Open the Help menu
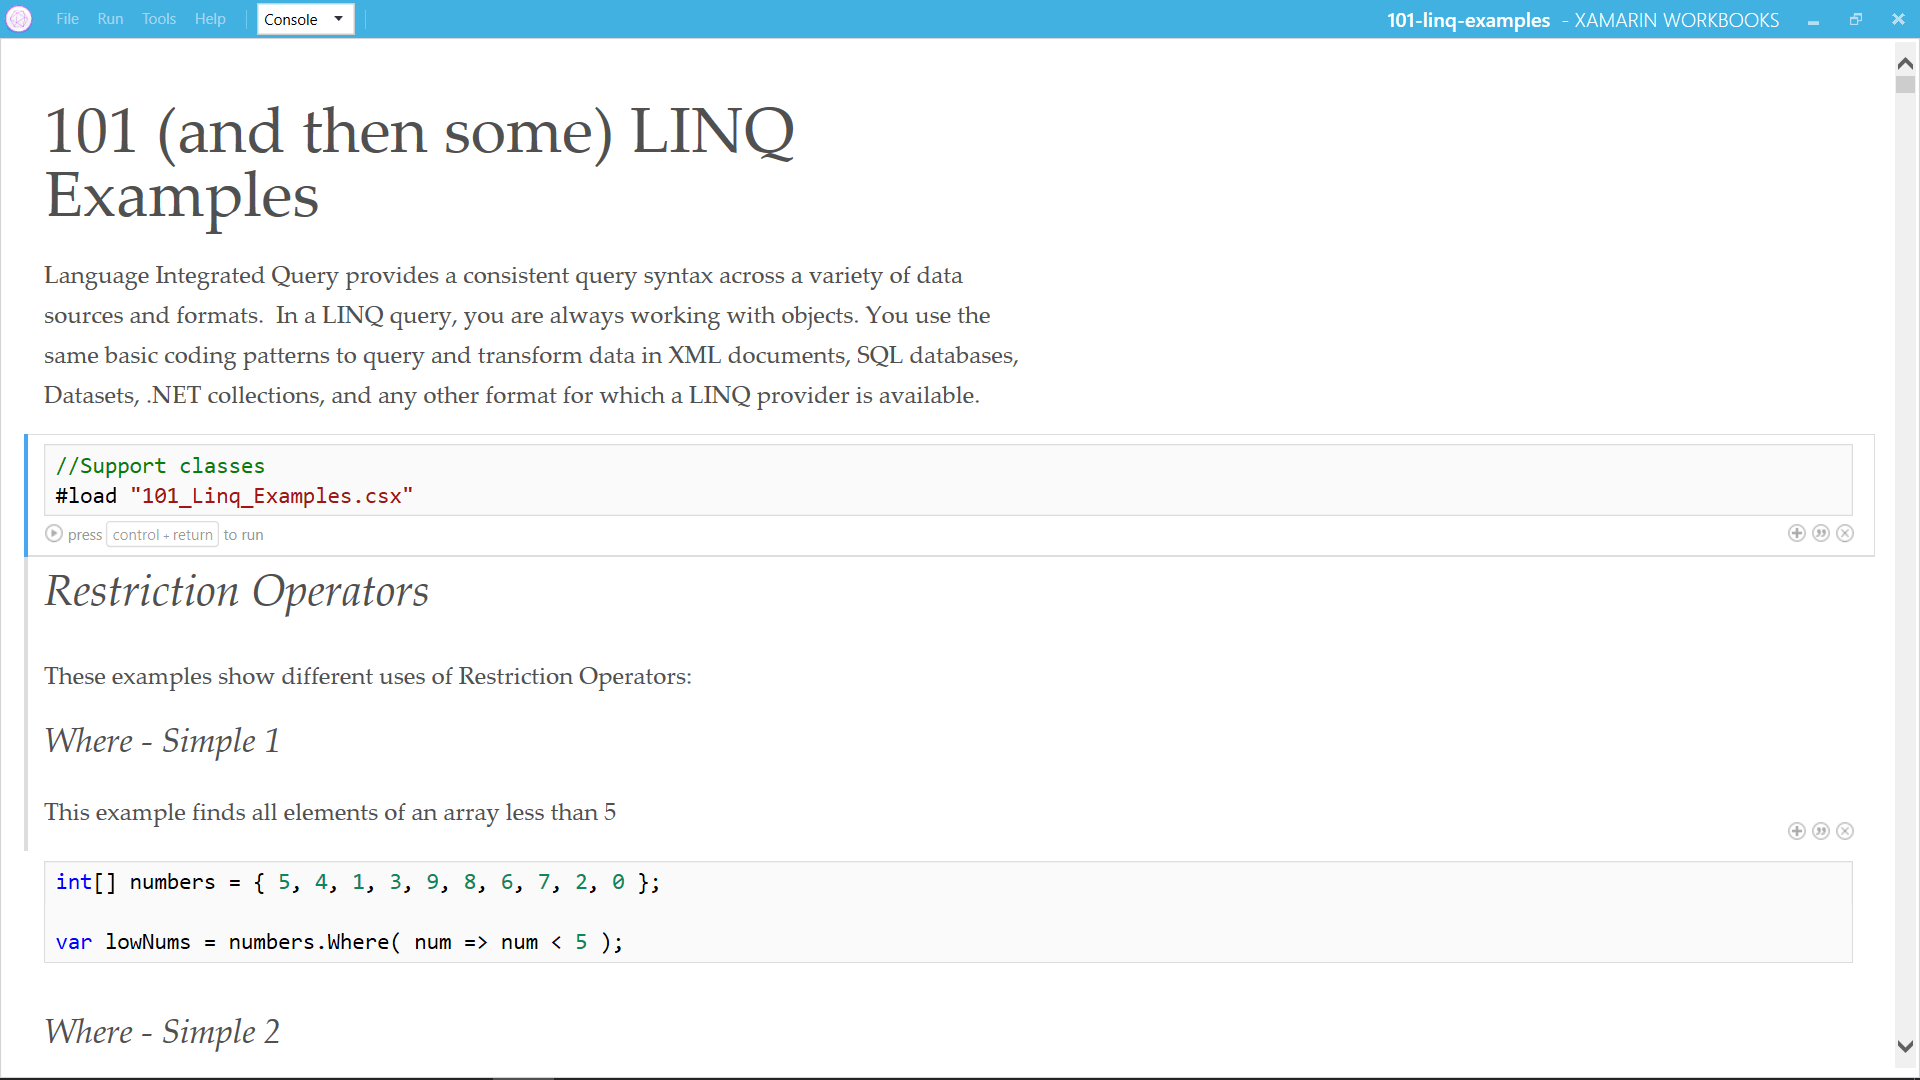The width and height of the screenshot is (1920, 1080). pyautogui.click(x=210, y=19)
